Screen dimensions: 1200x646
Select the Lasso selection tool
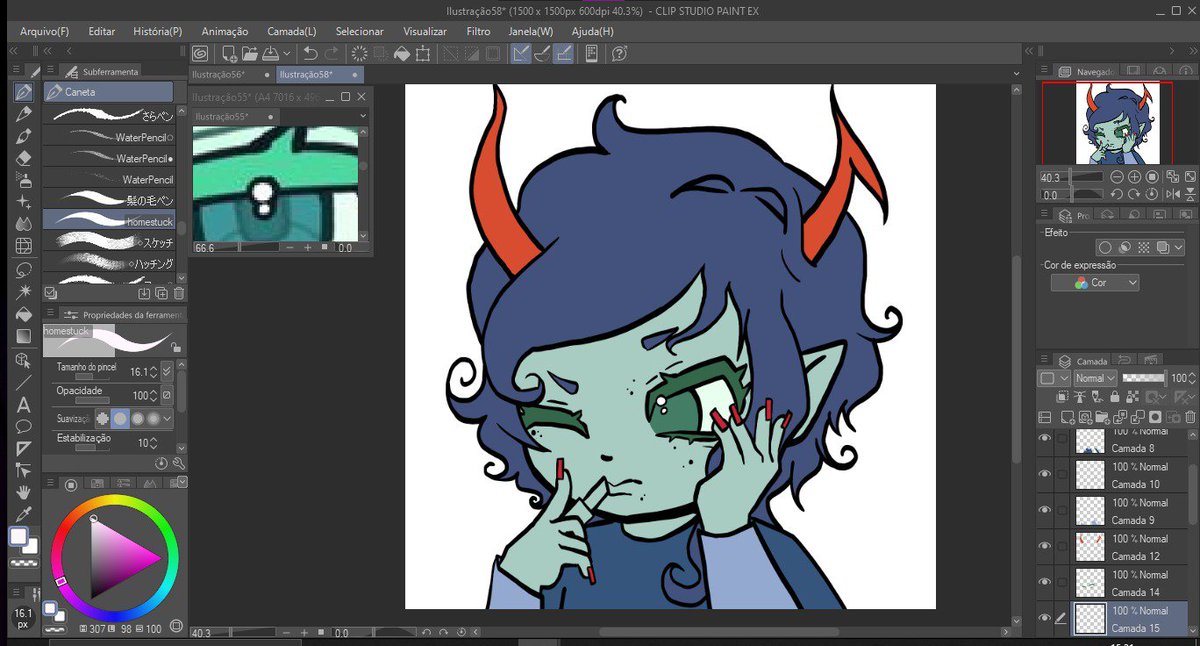point(23,270)
